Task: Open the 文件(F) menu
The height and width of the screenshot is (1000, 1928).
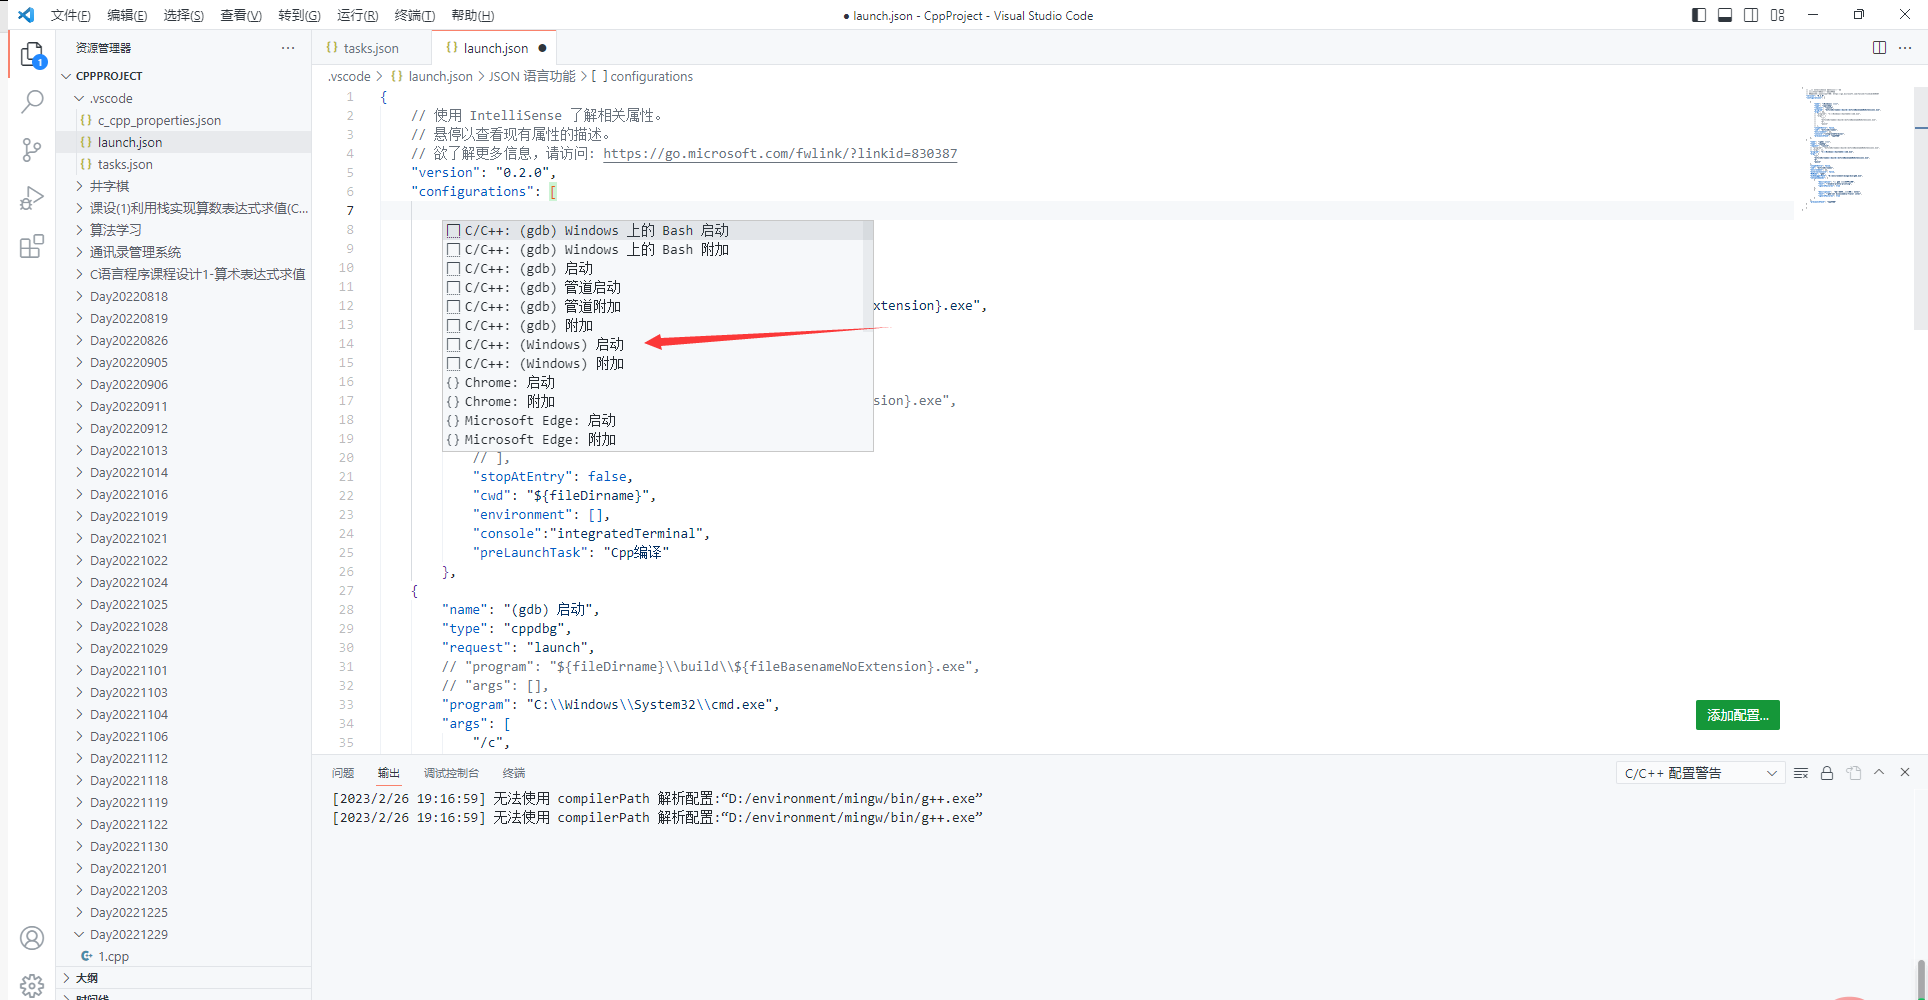Action: 70,15
